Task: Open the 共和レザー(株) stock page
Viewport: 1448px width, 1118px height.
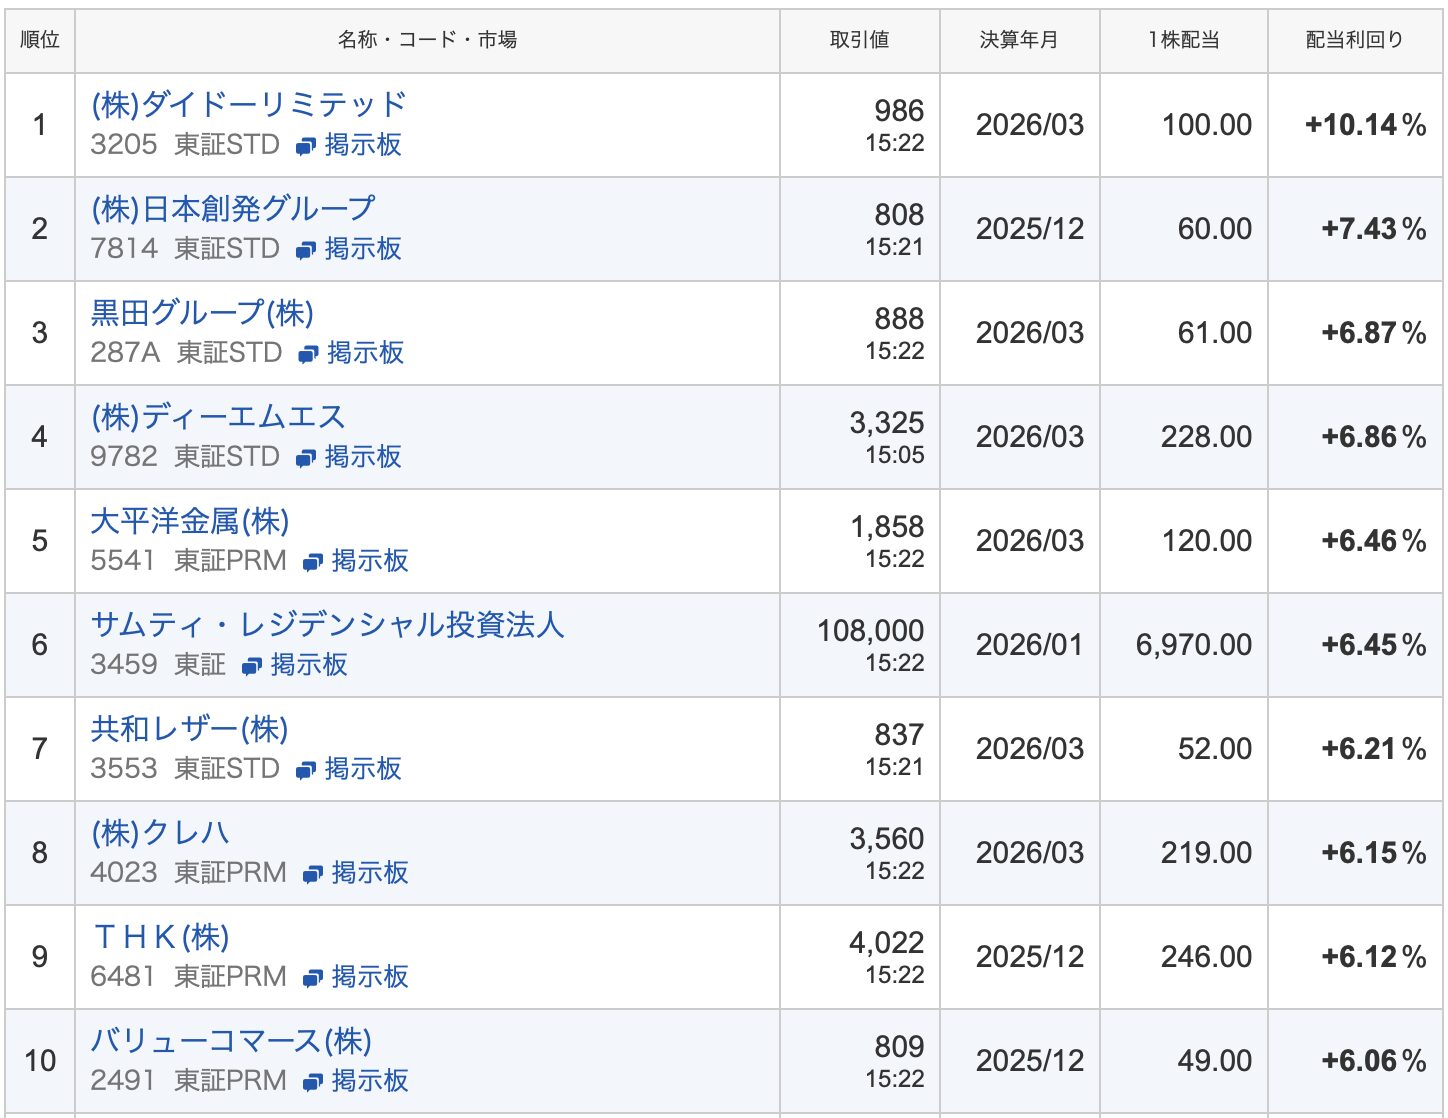Action: coord(189,728)
